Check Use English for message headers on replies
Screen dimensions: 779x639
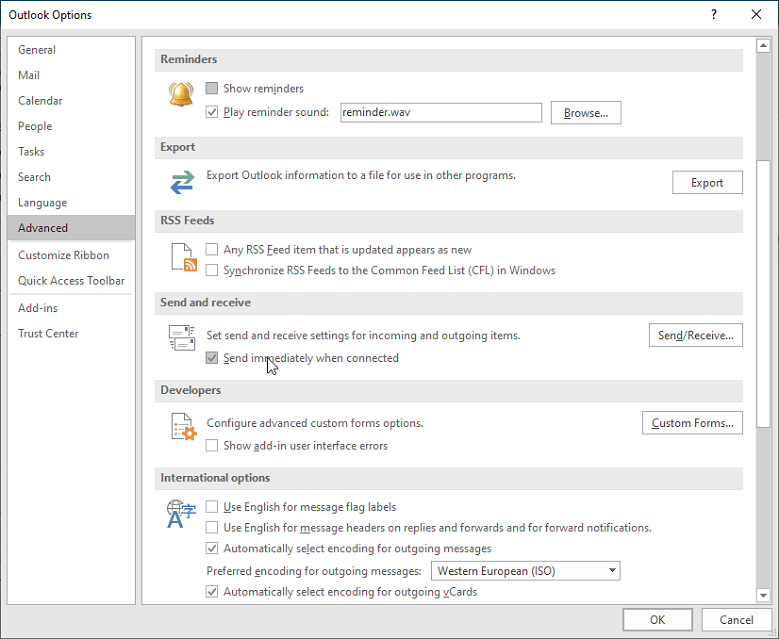click(x=212, y=528)
